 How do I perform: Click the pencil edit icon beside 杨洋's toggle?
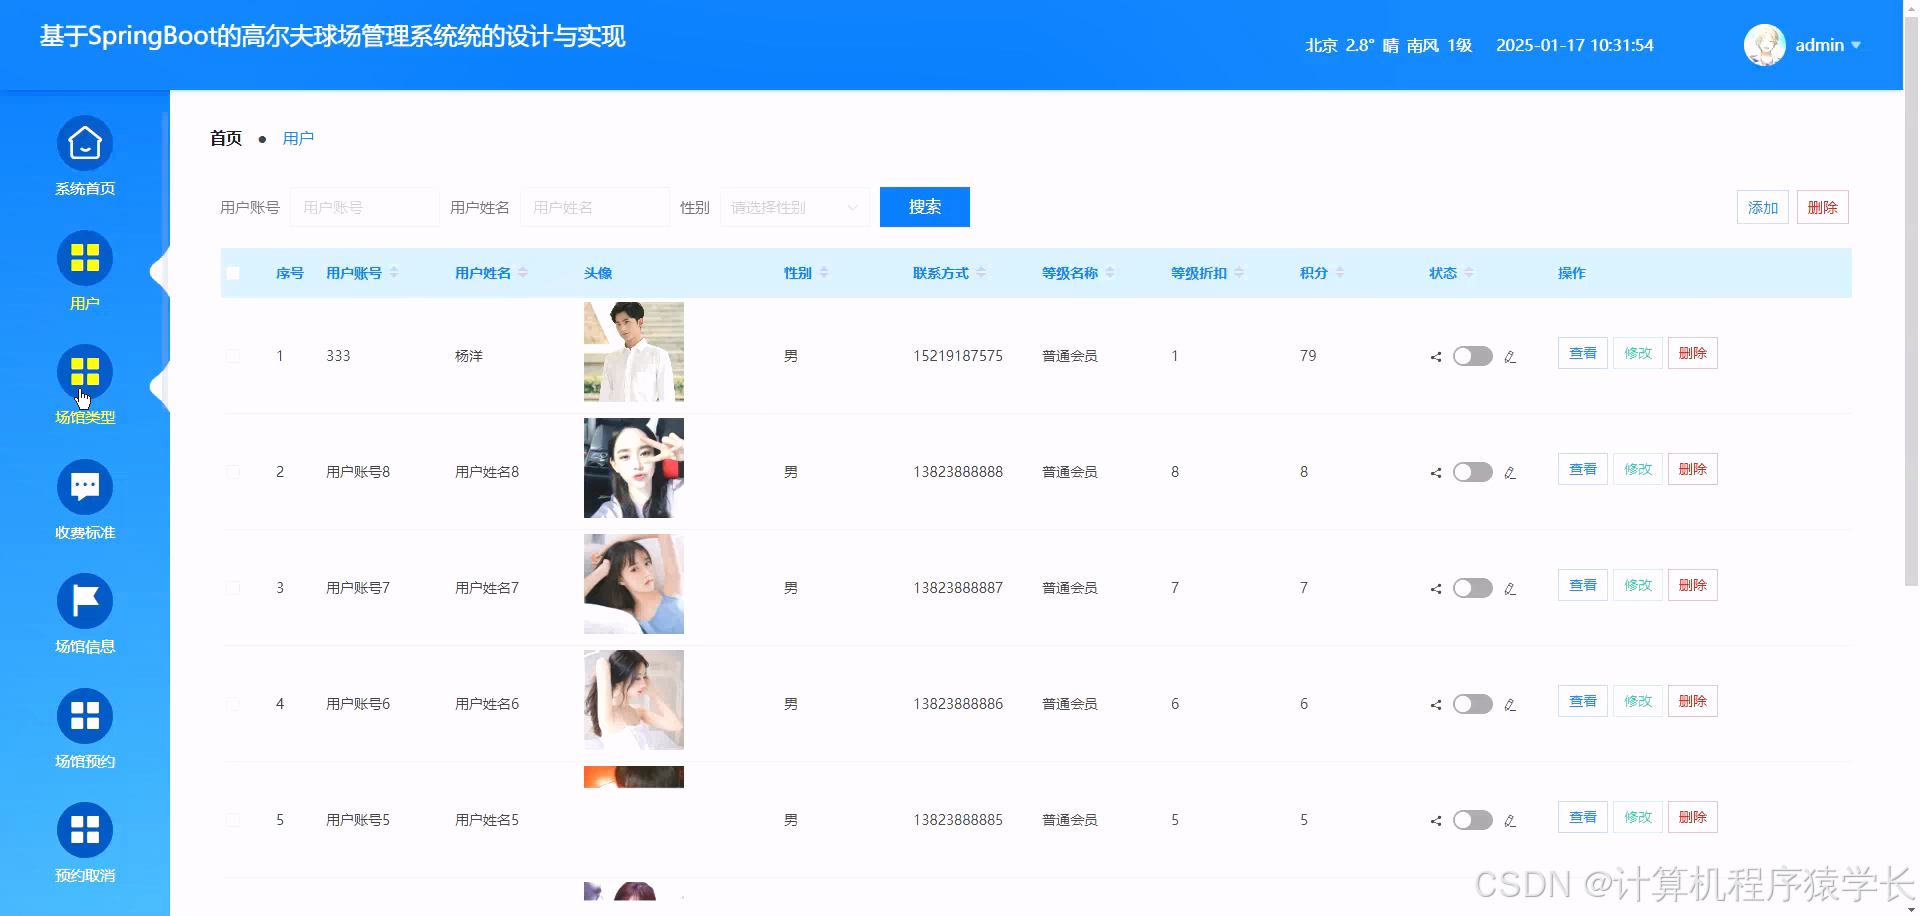tap(1510, 356)
